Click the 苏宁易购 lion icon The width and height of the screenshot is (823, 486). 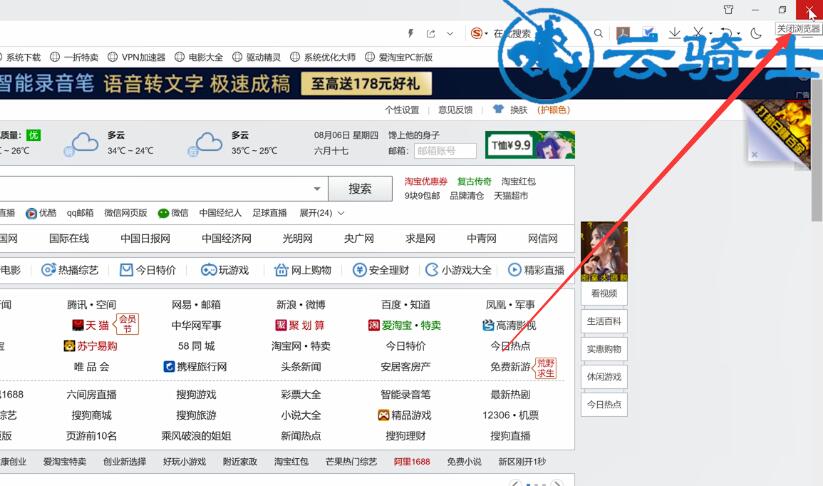coord(69,346)
